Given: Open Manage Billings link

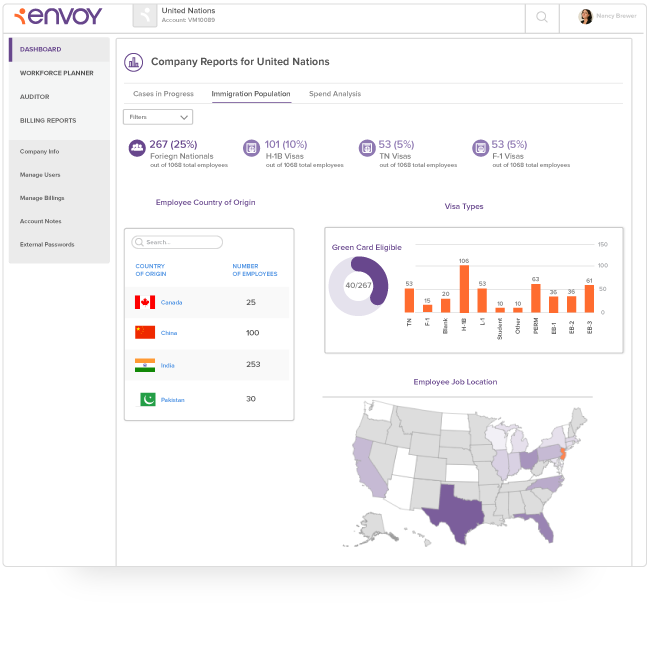Looking at the screenshot, I should pos(42,198).
